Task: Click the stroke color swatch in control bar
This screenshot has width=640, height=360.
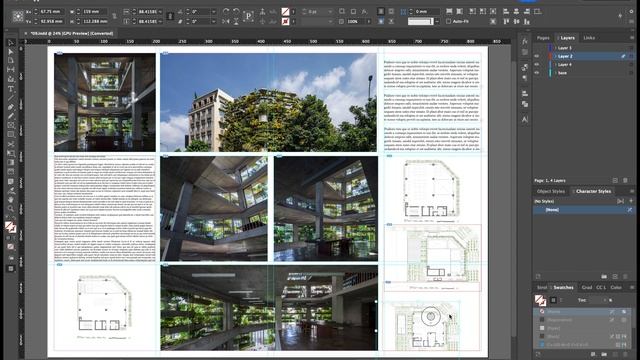Action: 285,21
